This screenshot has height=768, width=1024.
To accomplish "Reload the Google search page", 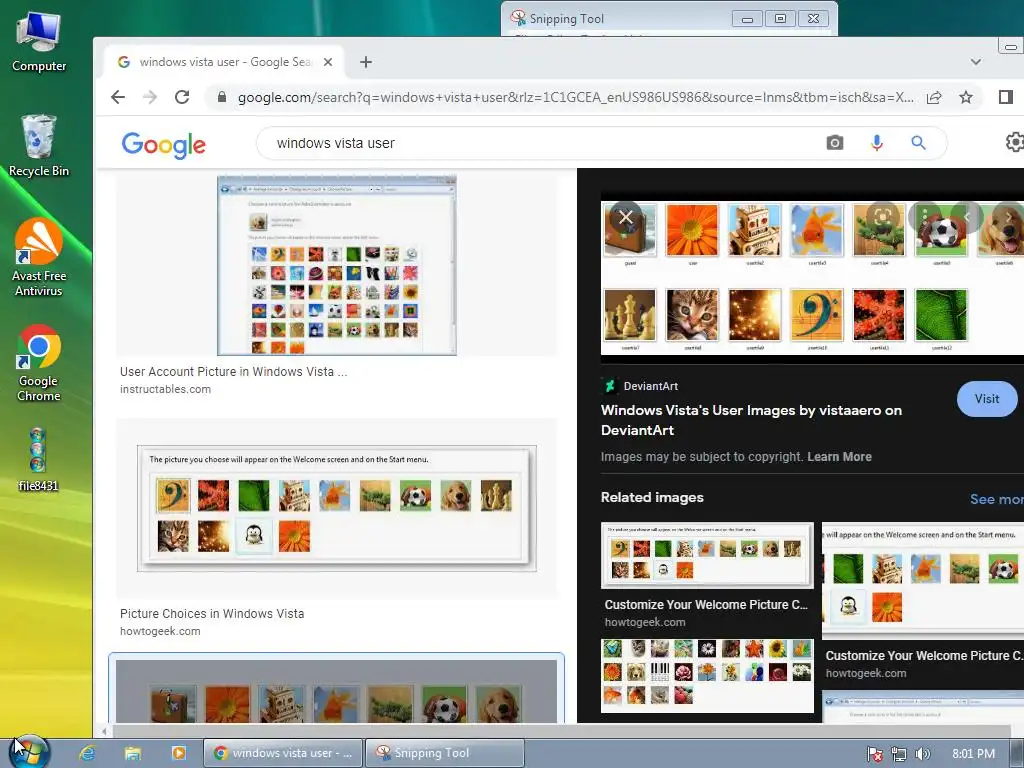I will (x=182, y=97).
